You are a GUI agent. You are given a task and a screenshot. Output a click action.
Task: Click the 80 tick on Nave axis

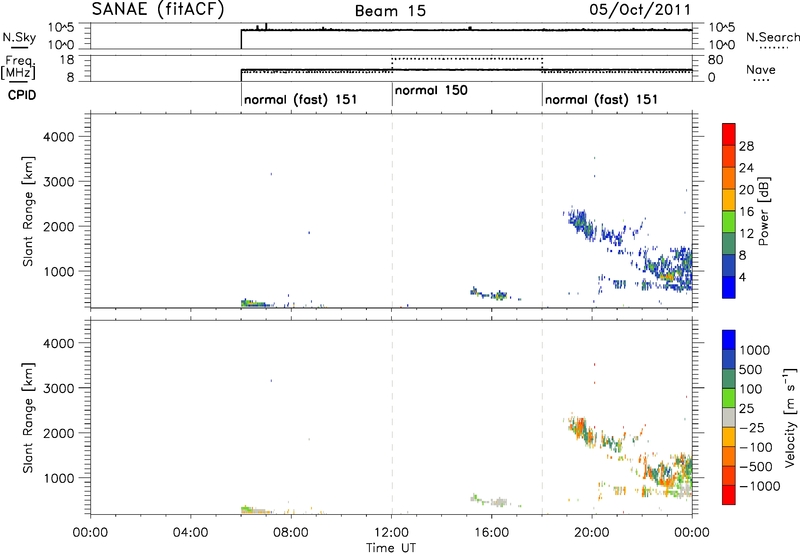[x=715, y=60]
